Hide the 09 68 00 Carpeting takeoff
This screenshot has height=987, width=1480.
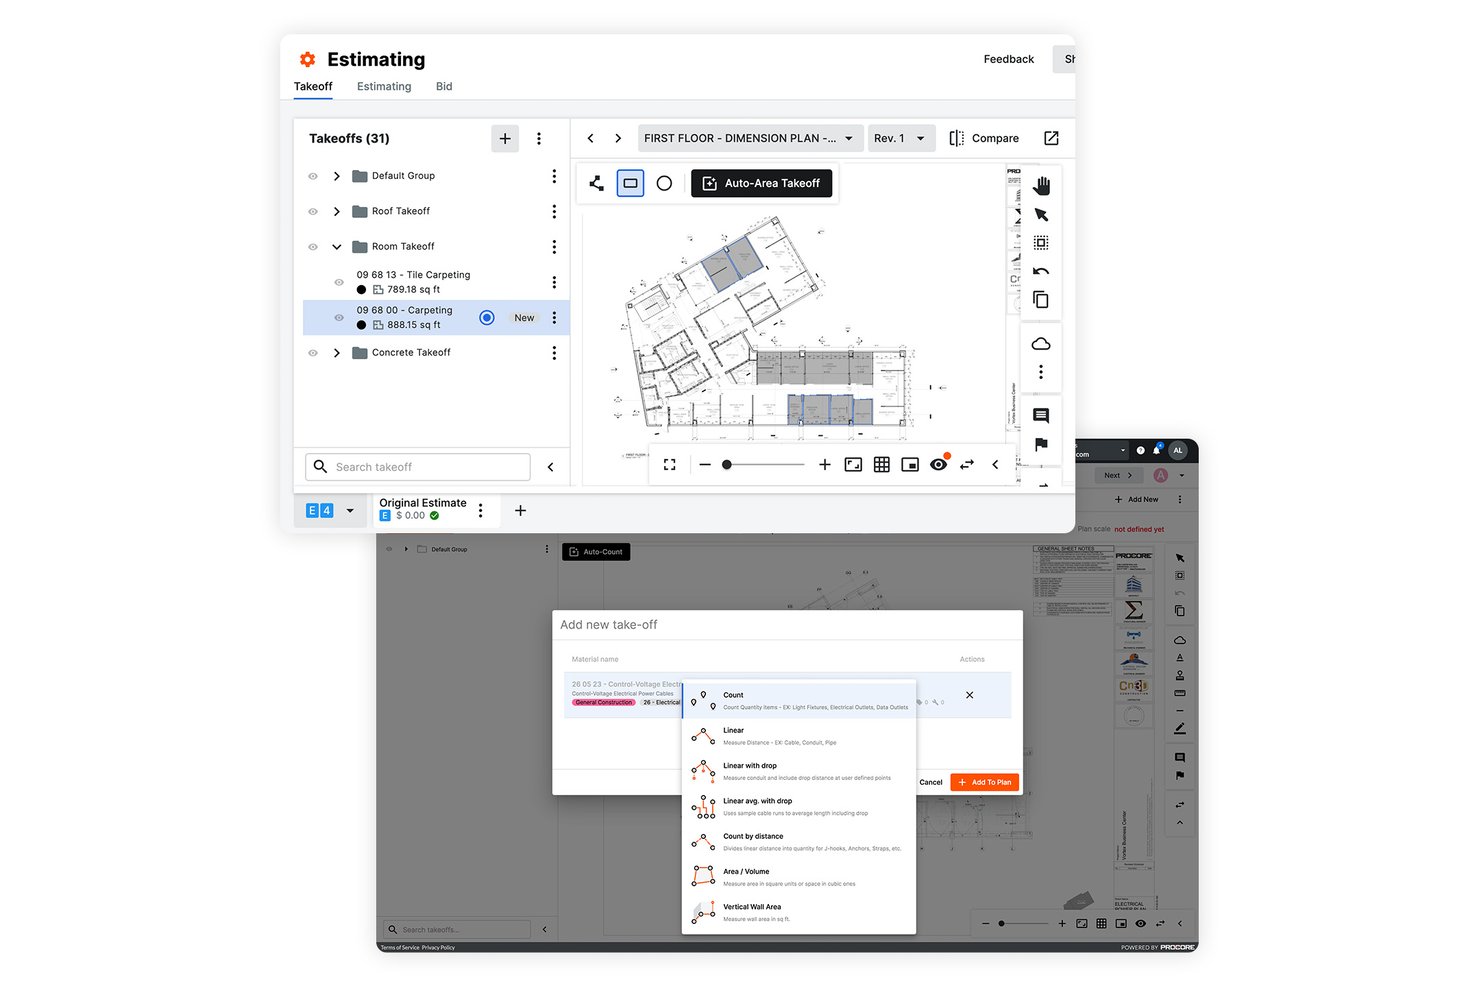point(339,318)
